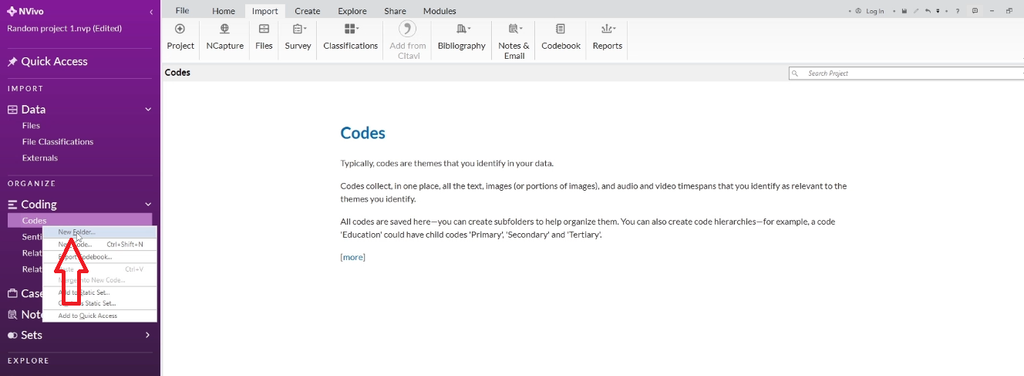Choose New Folder from context menu
Image resolution: width=1024 pixels, height=376 pixels.
point(99,232)
